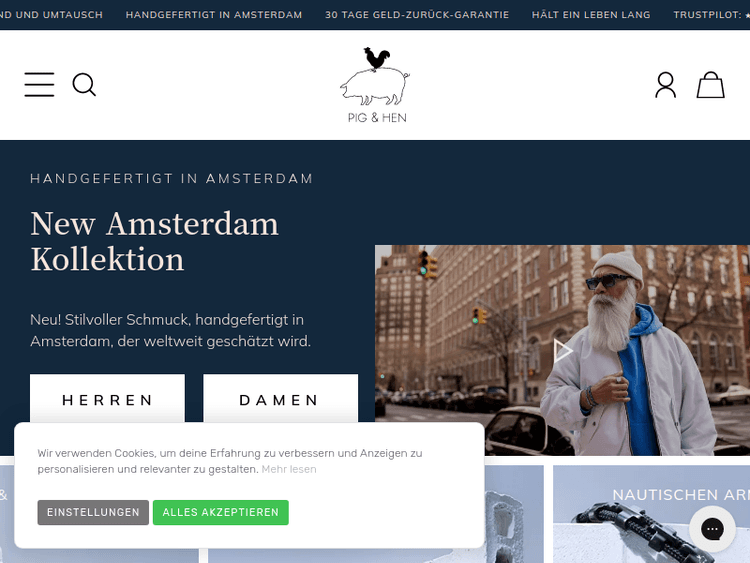Click HANDGEFERTIGT IN AMSTERDAM in top bar
The height and width of the screenshot is (563, 750).
[214, 15]
